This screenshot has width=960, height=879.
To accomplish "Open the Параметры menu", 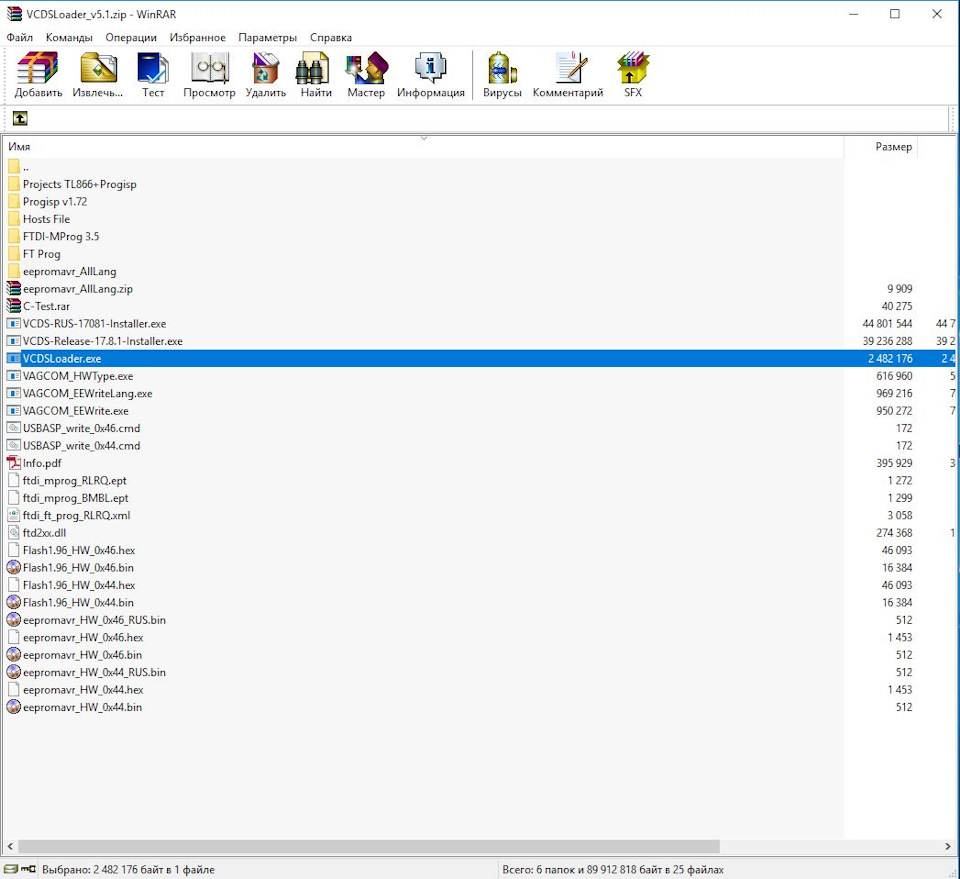I will (268, 37).
